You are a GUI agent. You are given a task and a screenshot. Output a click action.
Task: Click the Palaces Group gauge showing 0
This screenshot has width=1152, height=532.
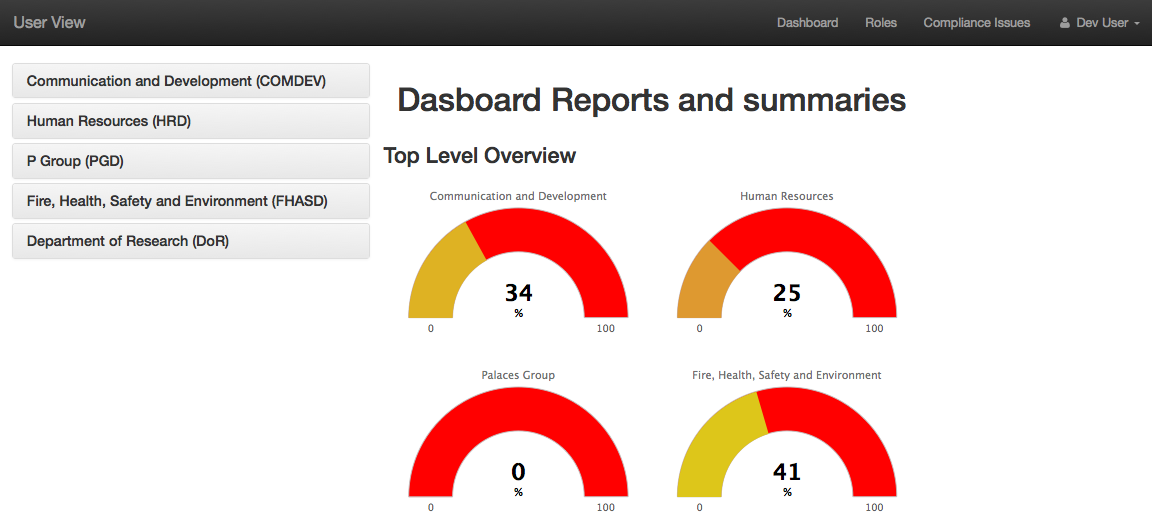[518, 442]
